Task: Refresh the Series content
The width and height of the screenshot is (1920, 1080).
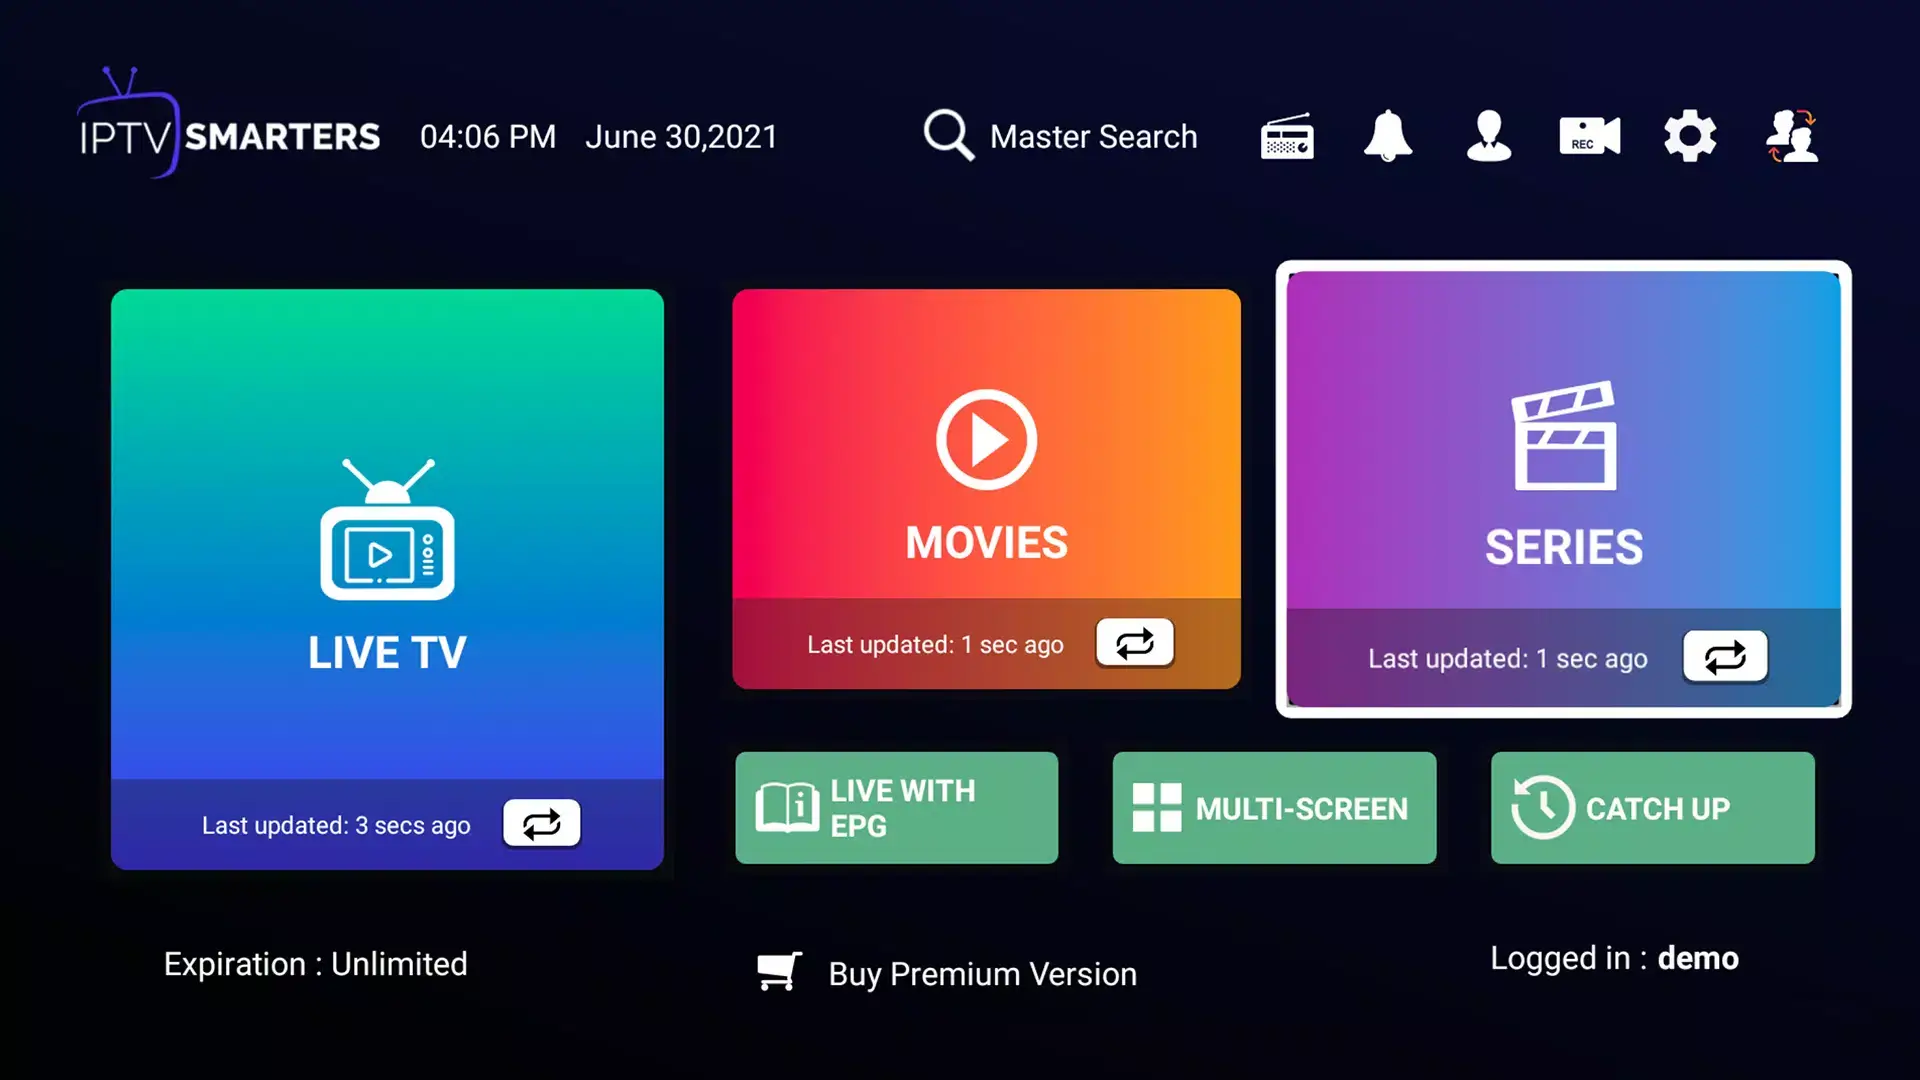Action: coord(1725,658)
